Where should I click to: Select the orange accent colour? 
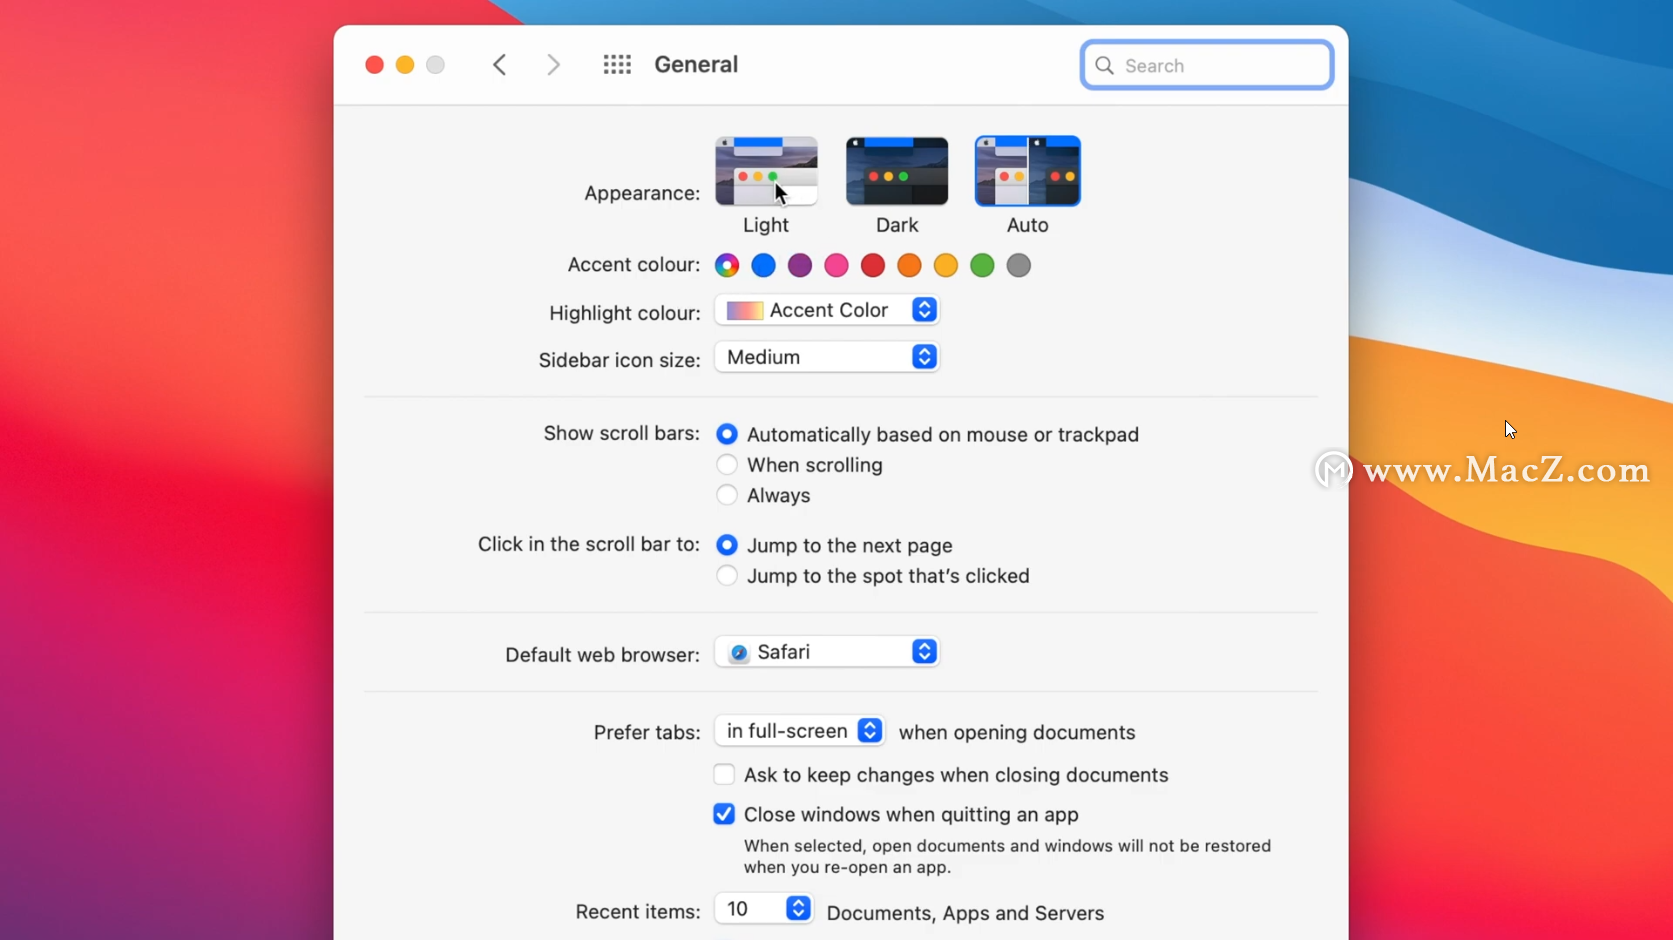[909, 265]
